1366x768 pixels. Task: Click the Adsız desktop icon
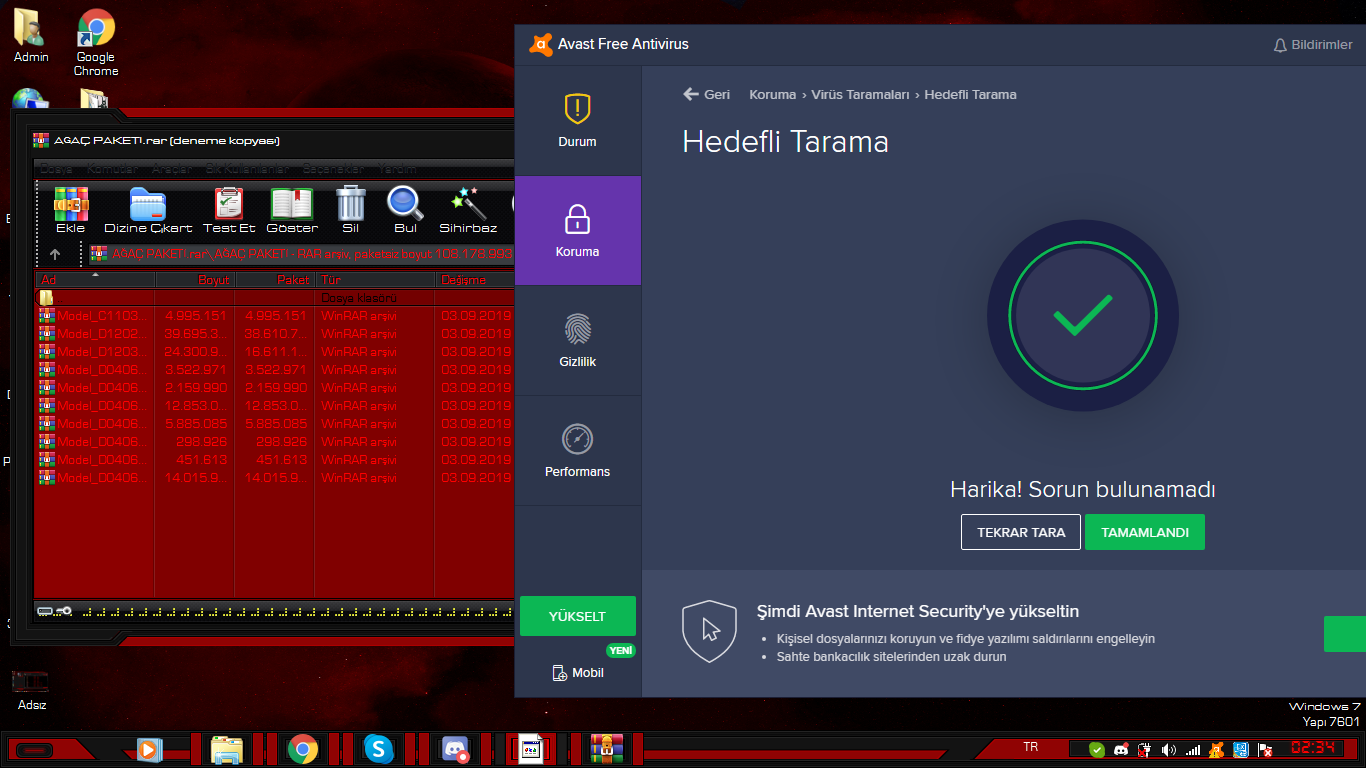click(31, 689)
